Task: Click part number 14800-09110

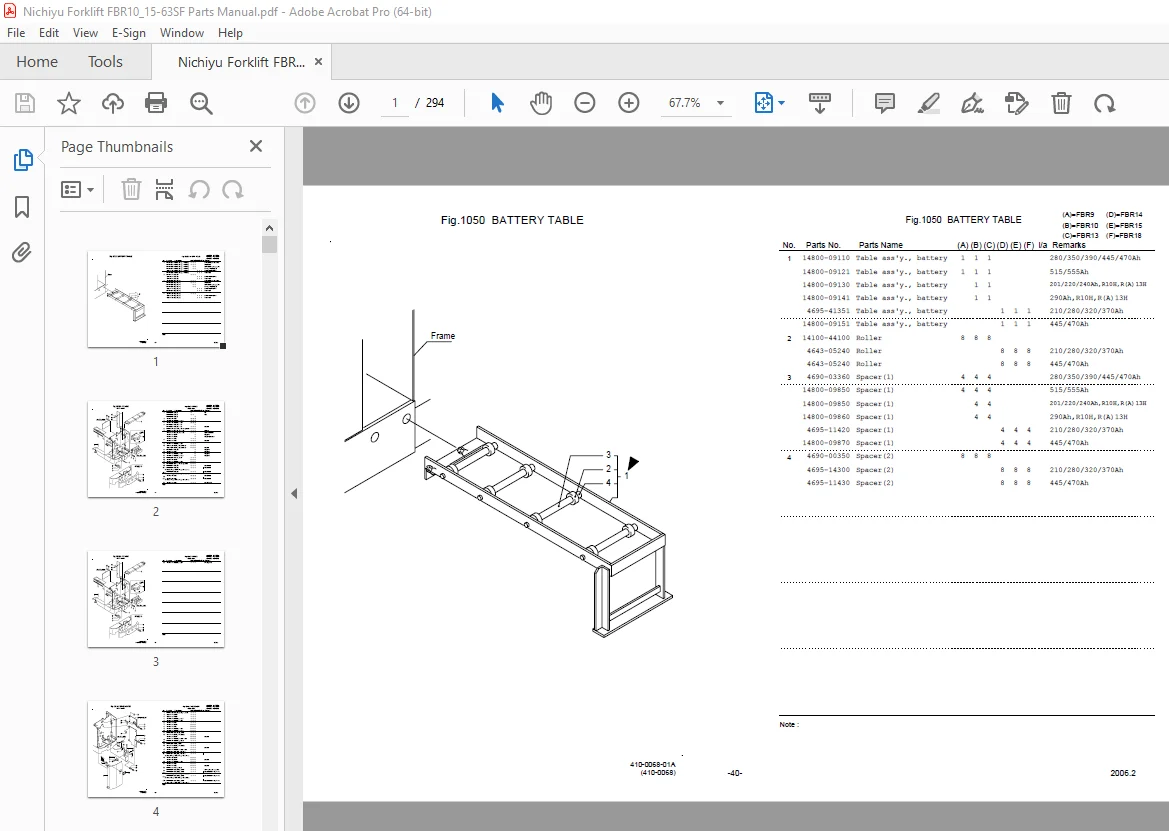Action: click(826, 258)
